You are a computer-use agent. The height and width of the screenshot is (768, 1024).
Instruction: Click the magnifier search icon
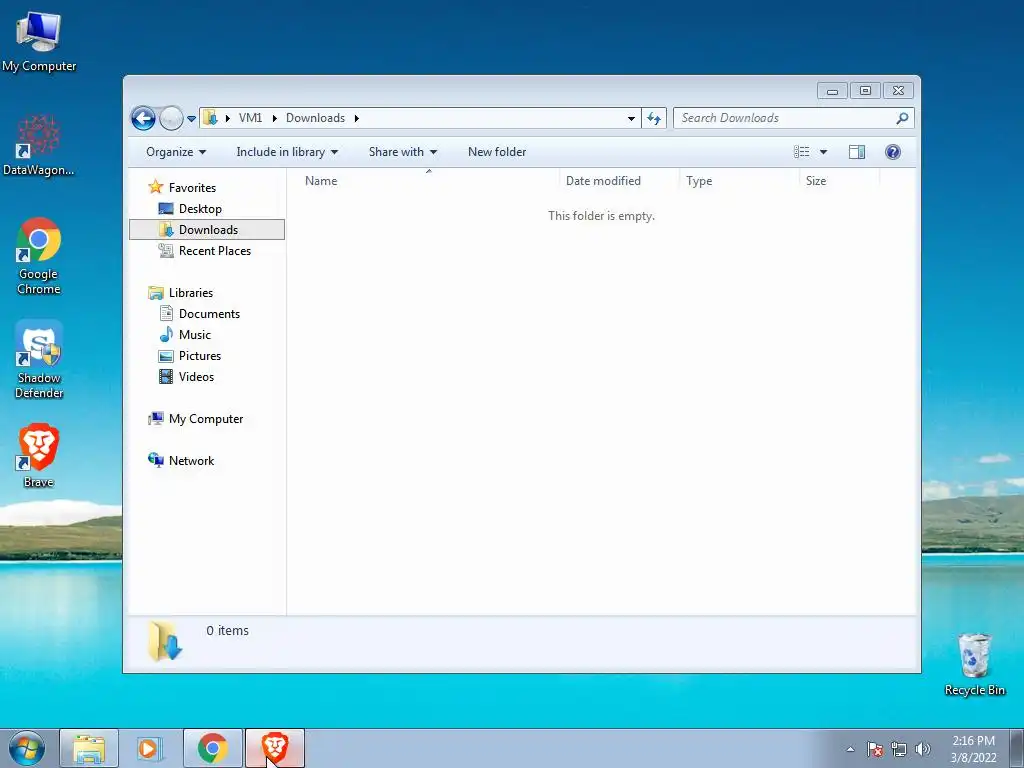click(903, 118)
